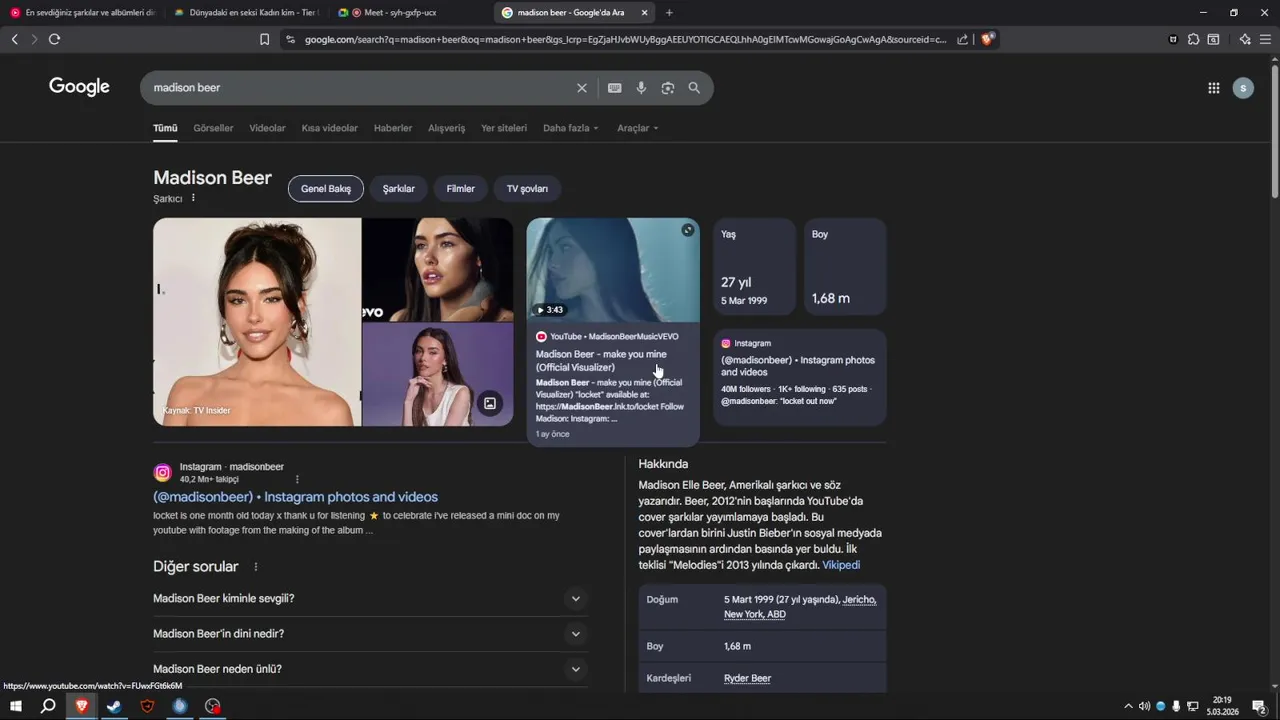The height and width of the screenshot is (720, 1280).
Task: Open the taskbar search magnifier
Action: point(48,706)
